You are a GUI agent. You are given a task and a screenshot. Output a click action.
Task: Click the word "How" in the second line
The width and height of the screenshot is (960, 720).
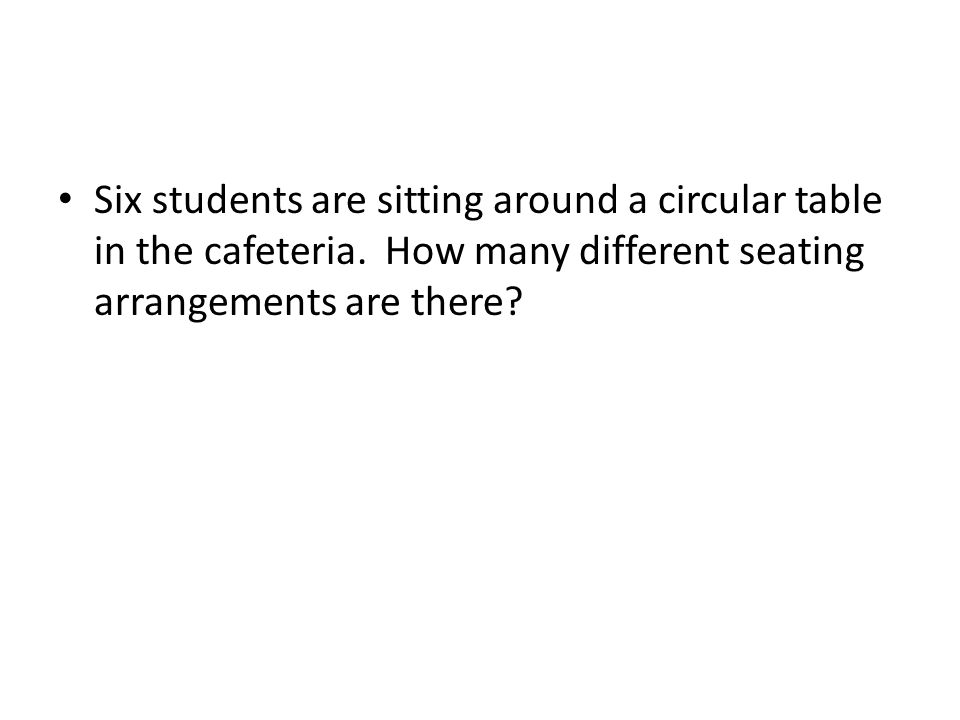tap(425, 251)
